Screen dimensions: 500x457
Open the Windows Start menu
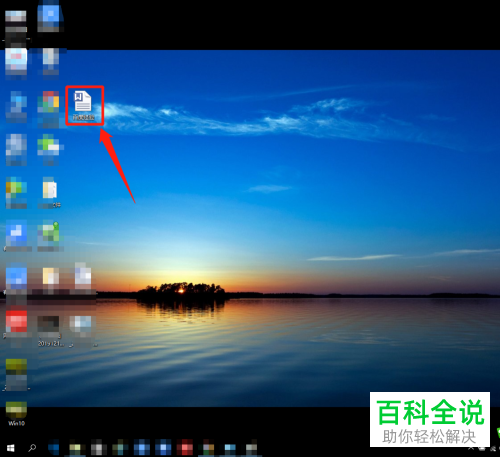pyautogui.click(x=10, y=448)
